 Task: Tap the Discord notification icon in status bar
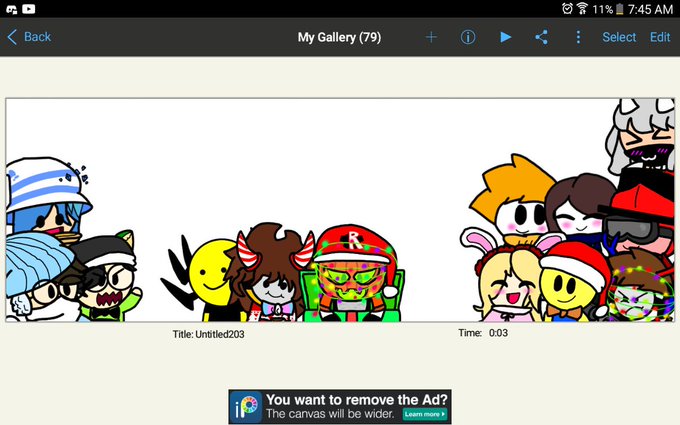pyautogui.click(x=11, y=9)
